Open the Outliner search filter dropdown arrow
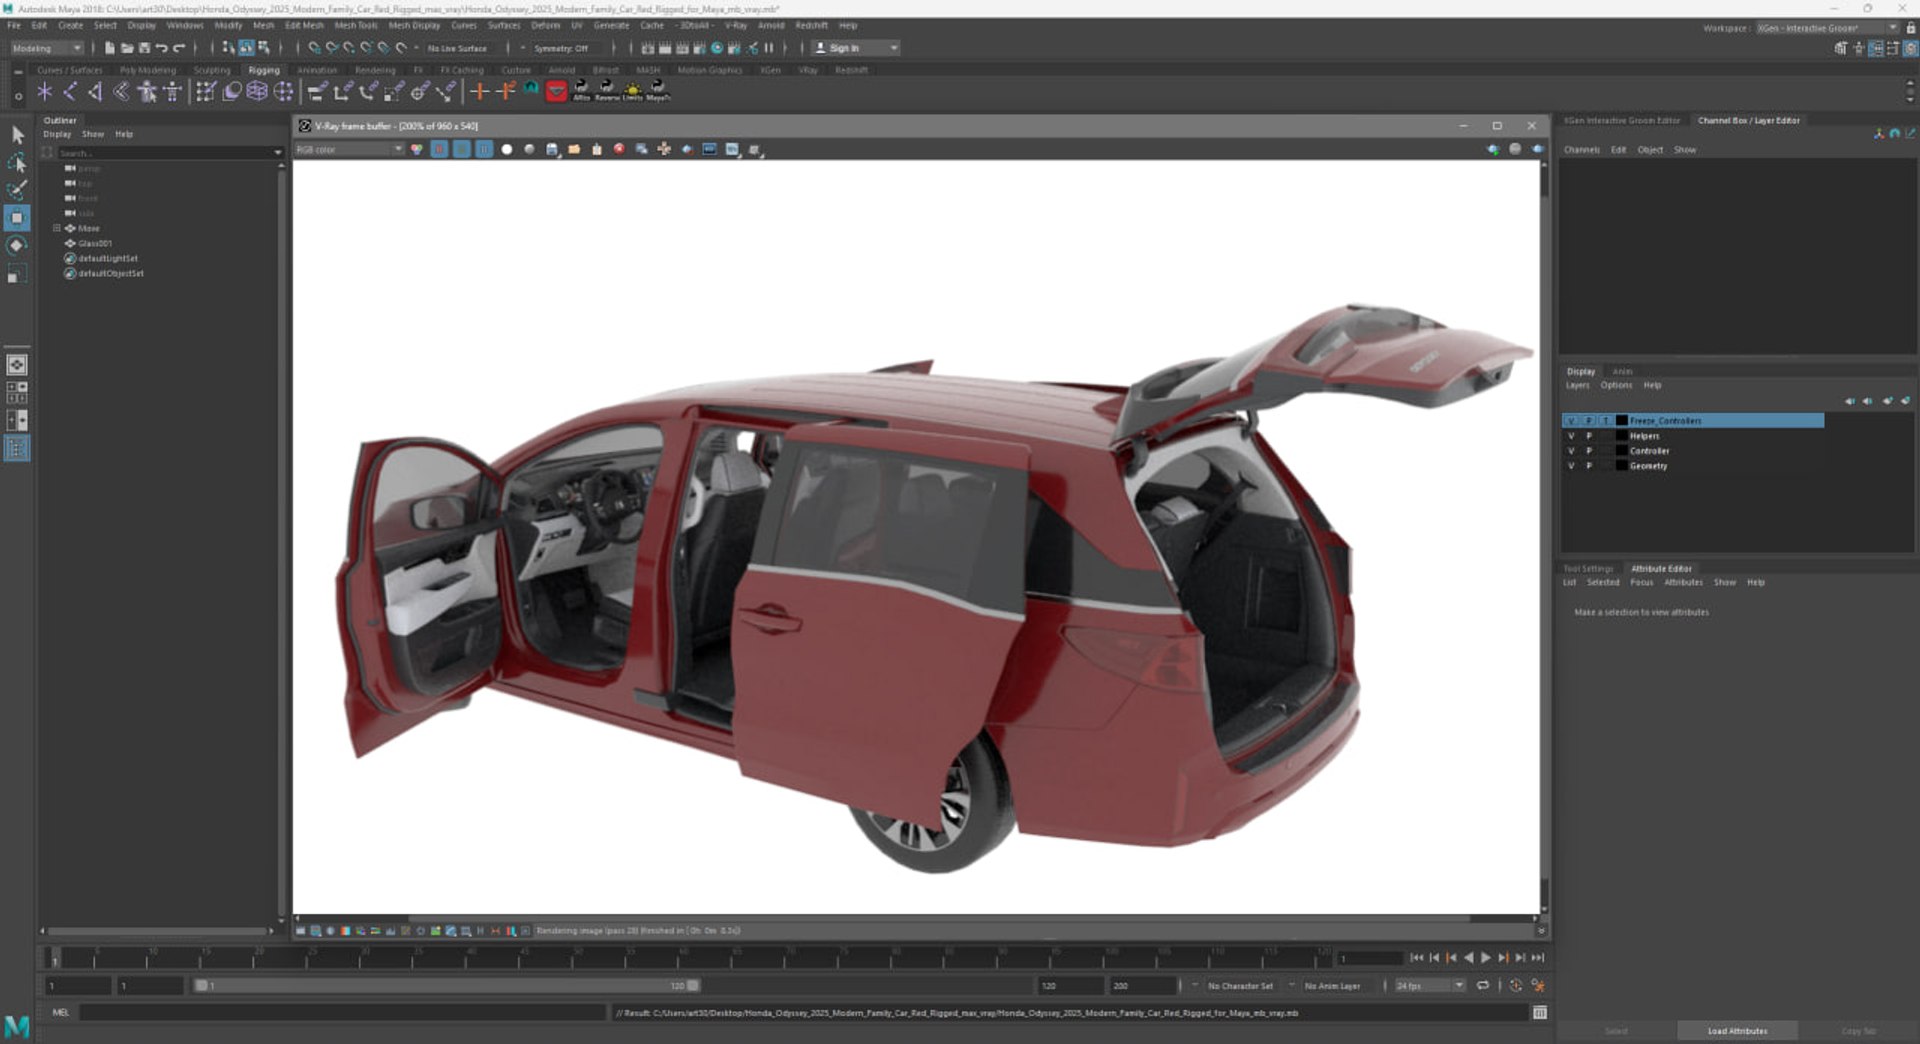1920x1044 pixels. coord(278,153)
